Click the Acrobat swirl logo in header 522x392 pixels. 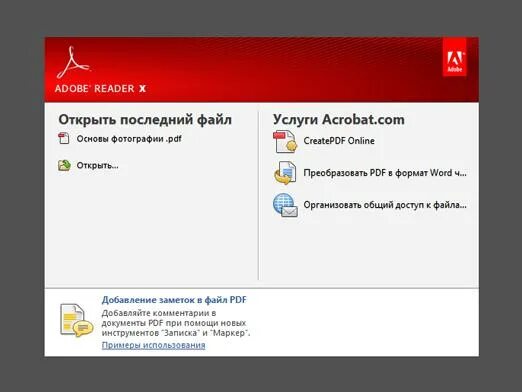[x=73, y=62]
